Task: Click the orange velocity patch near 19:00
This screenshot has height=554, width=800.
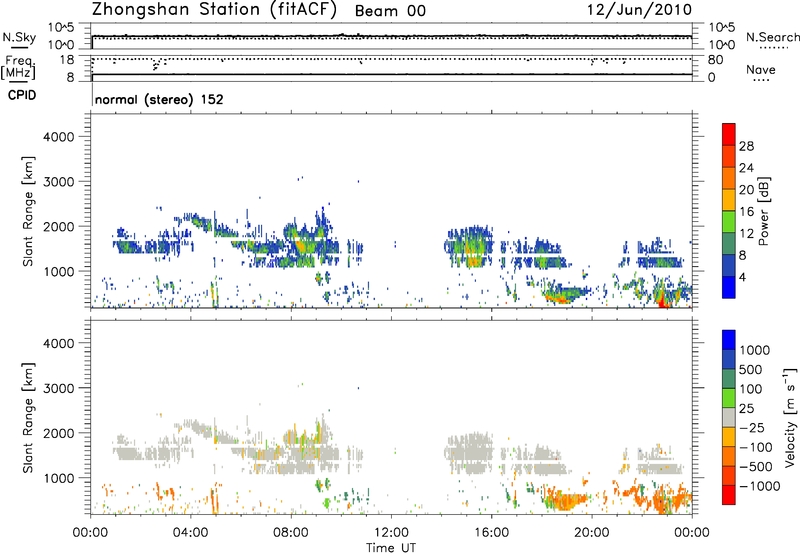Action: point(564,500)
